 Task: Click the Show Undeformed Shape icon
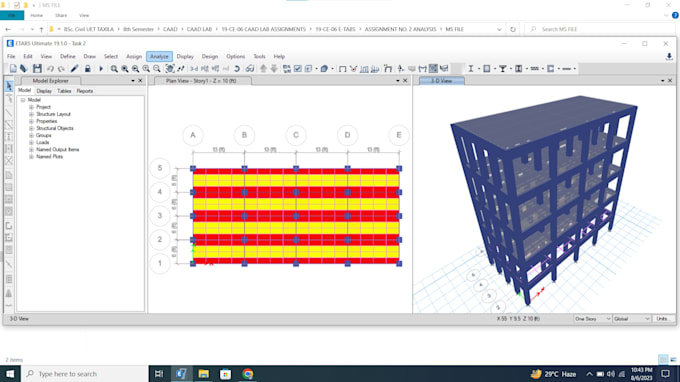(x=343, y=69)
